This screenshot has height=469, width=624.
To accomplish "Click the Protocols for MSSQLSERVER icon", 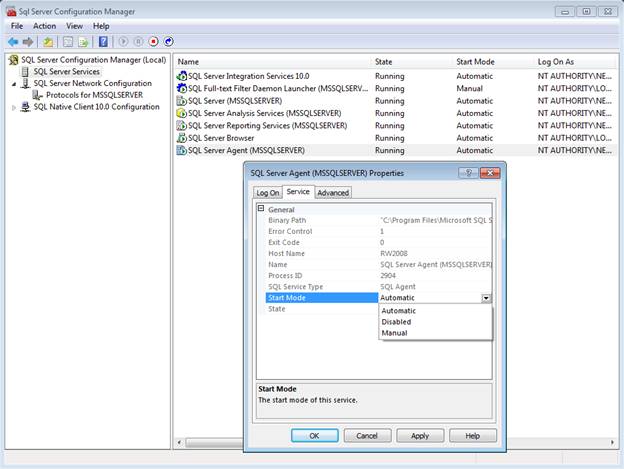I will 37,95.
